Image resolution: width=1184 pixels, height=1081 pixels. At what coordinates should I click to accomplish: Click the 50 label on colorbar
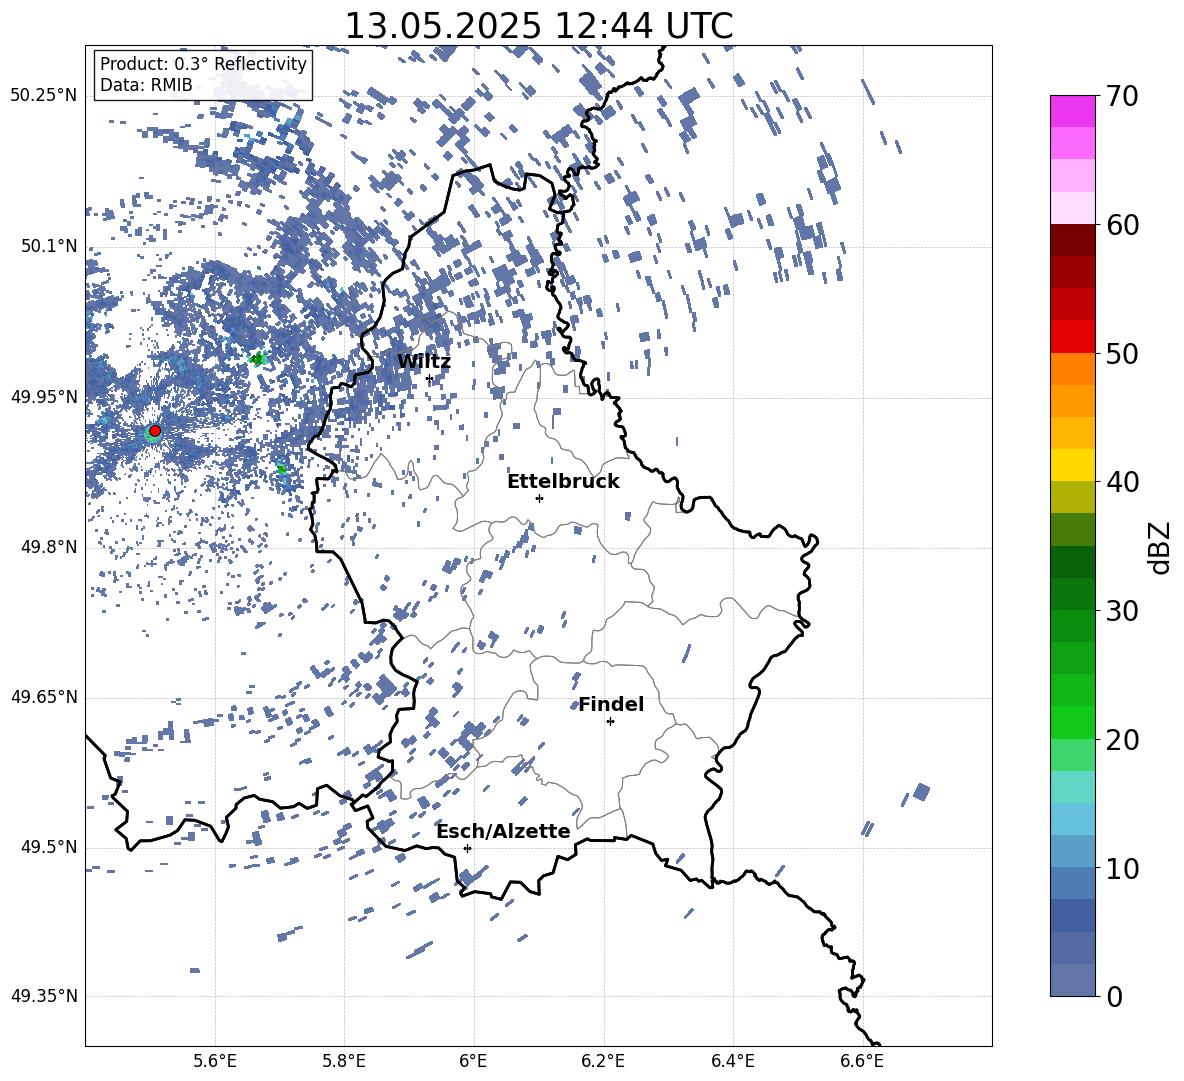[x=1122, y=354]
